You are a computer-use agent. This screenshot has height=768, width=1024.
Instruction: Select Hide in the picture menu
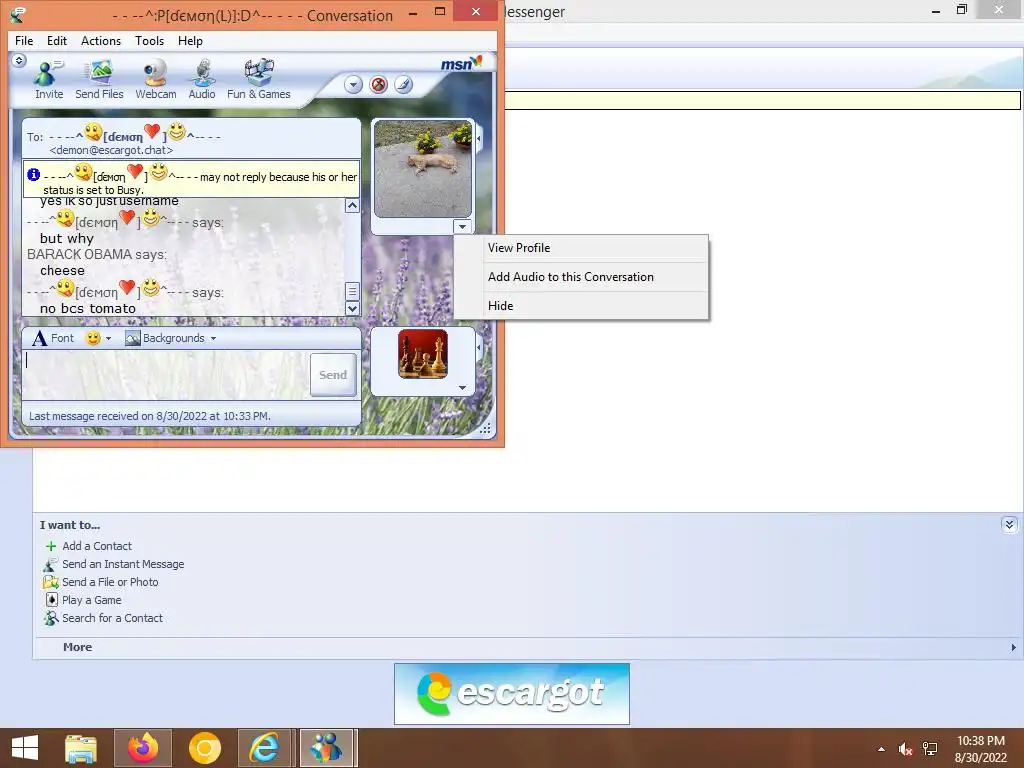click(x=581, y=306)
